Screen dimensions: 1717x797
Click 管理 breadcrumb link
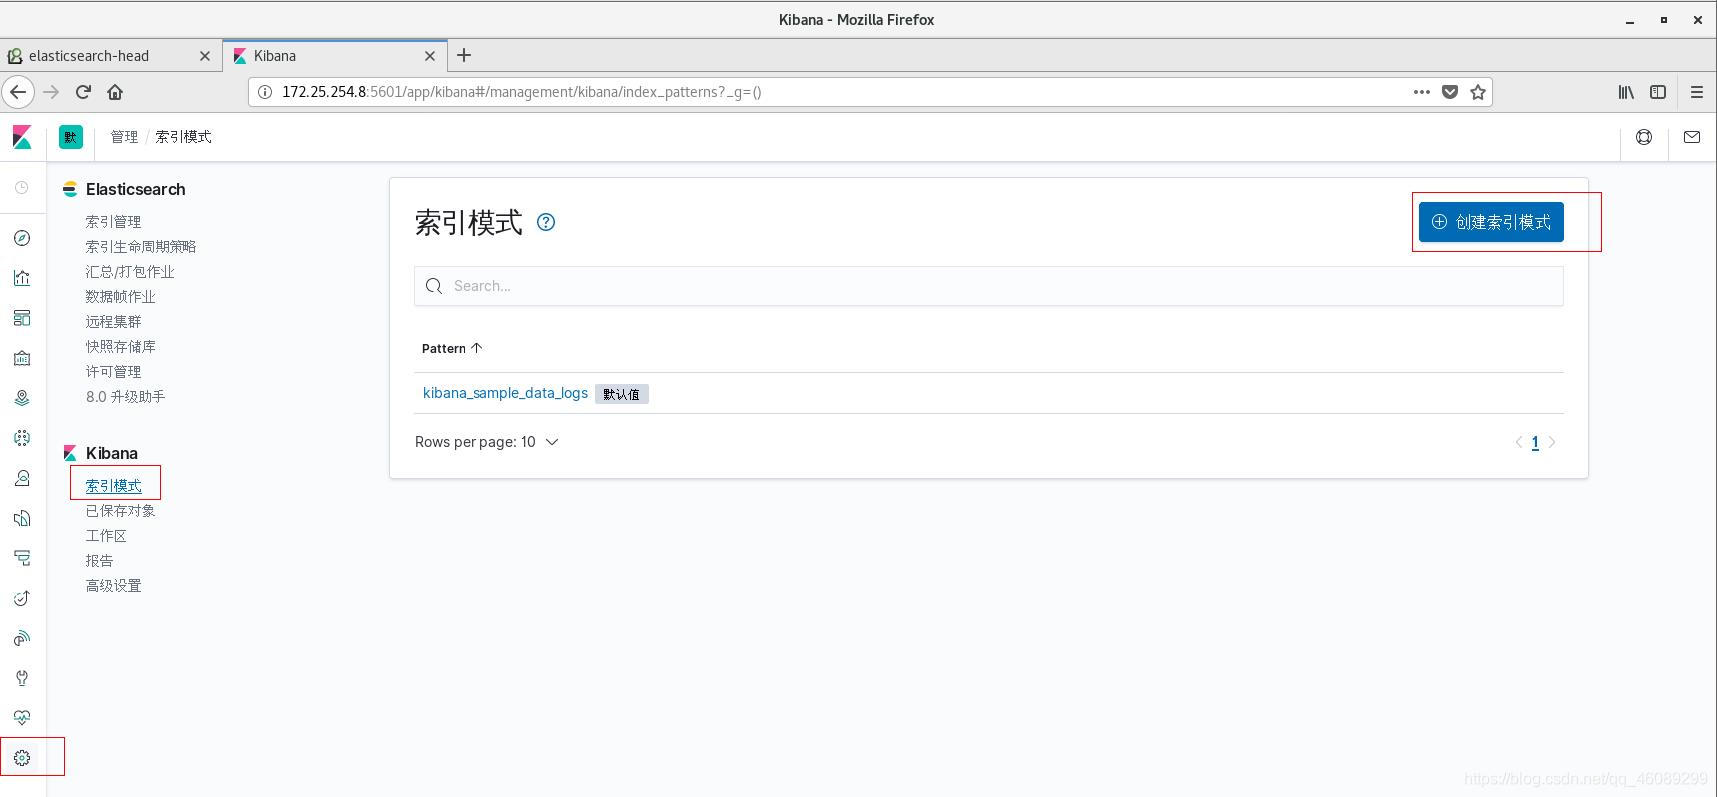[x=124, y=137]
